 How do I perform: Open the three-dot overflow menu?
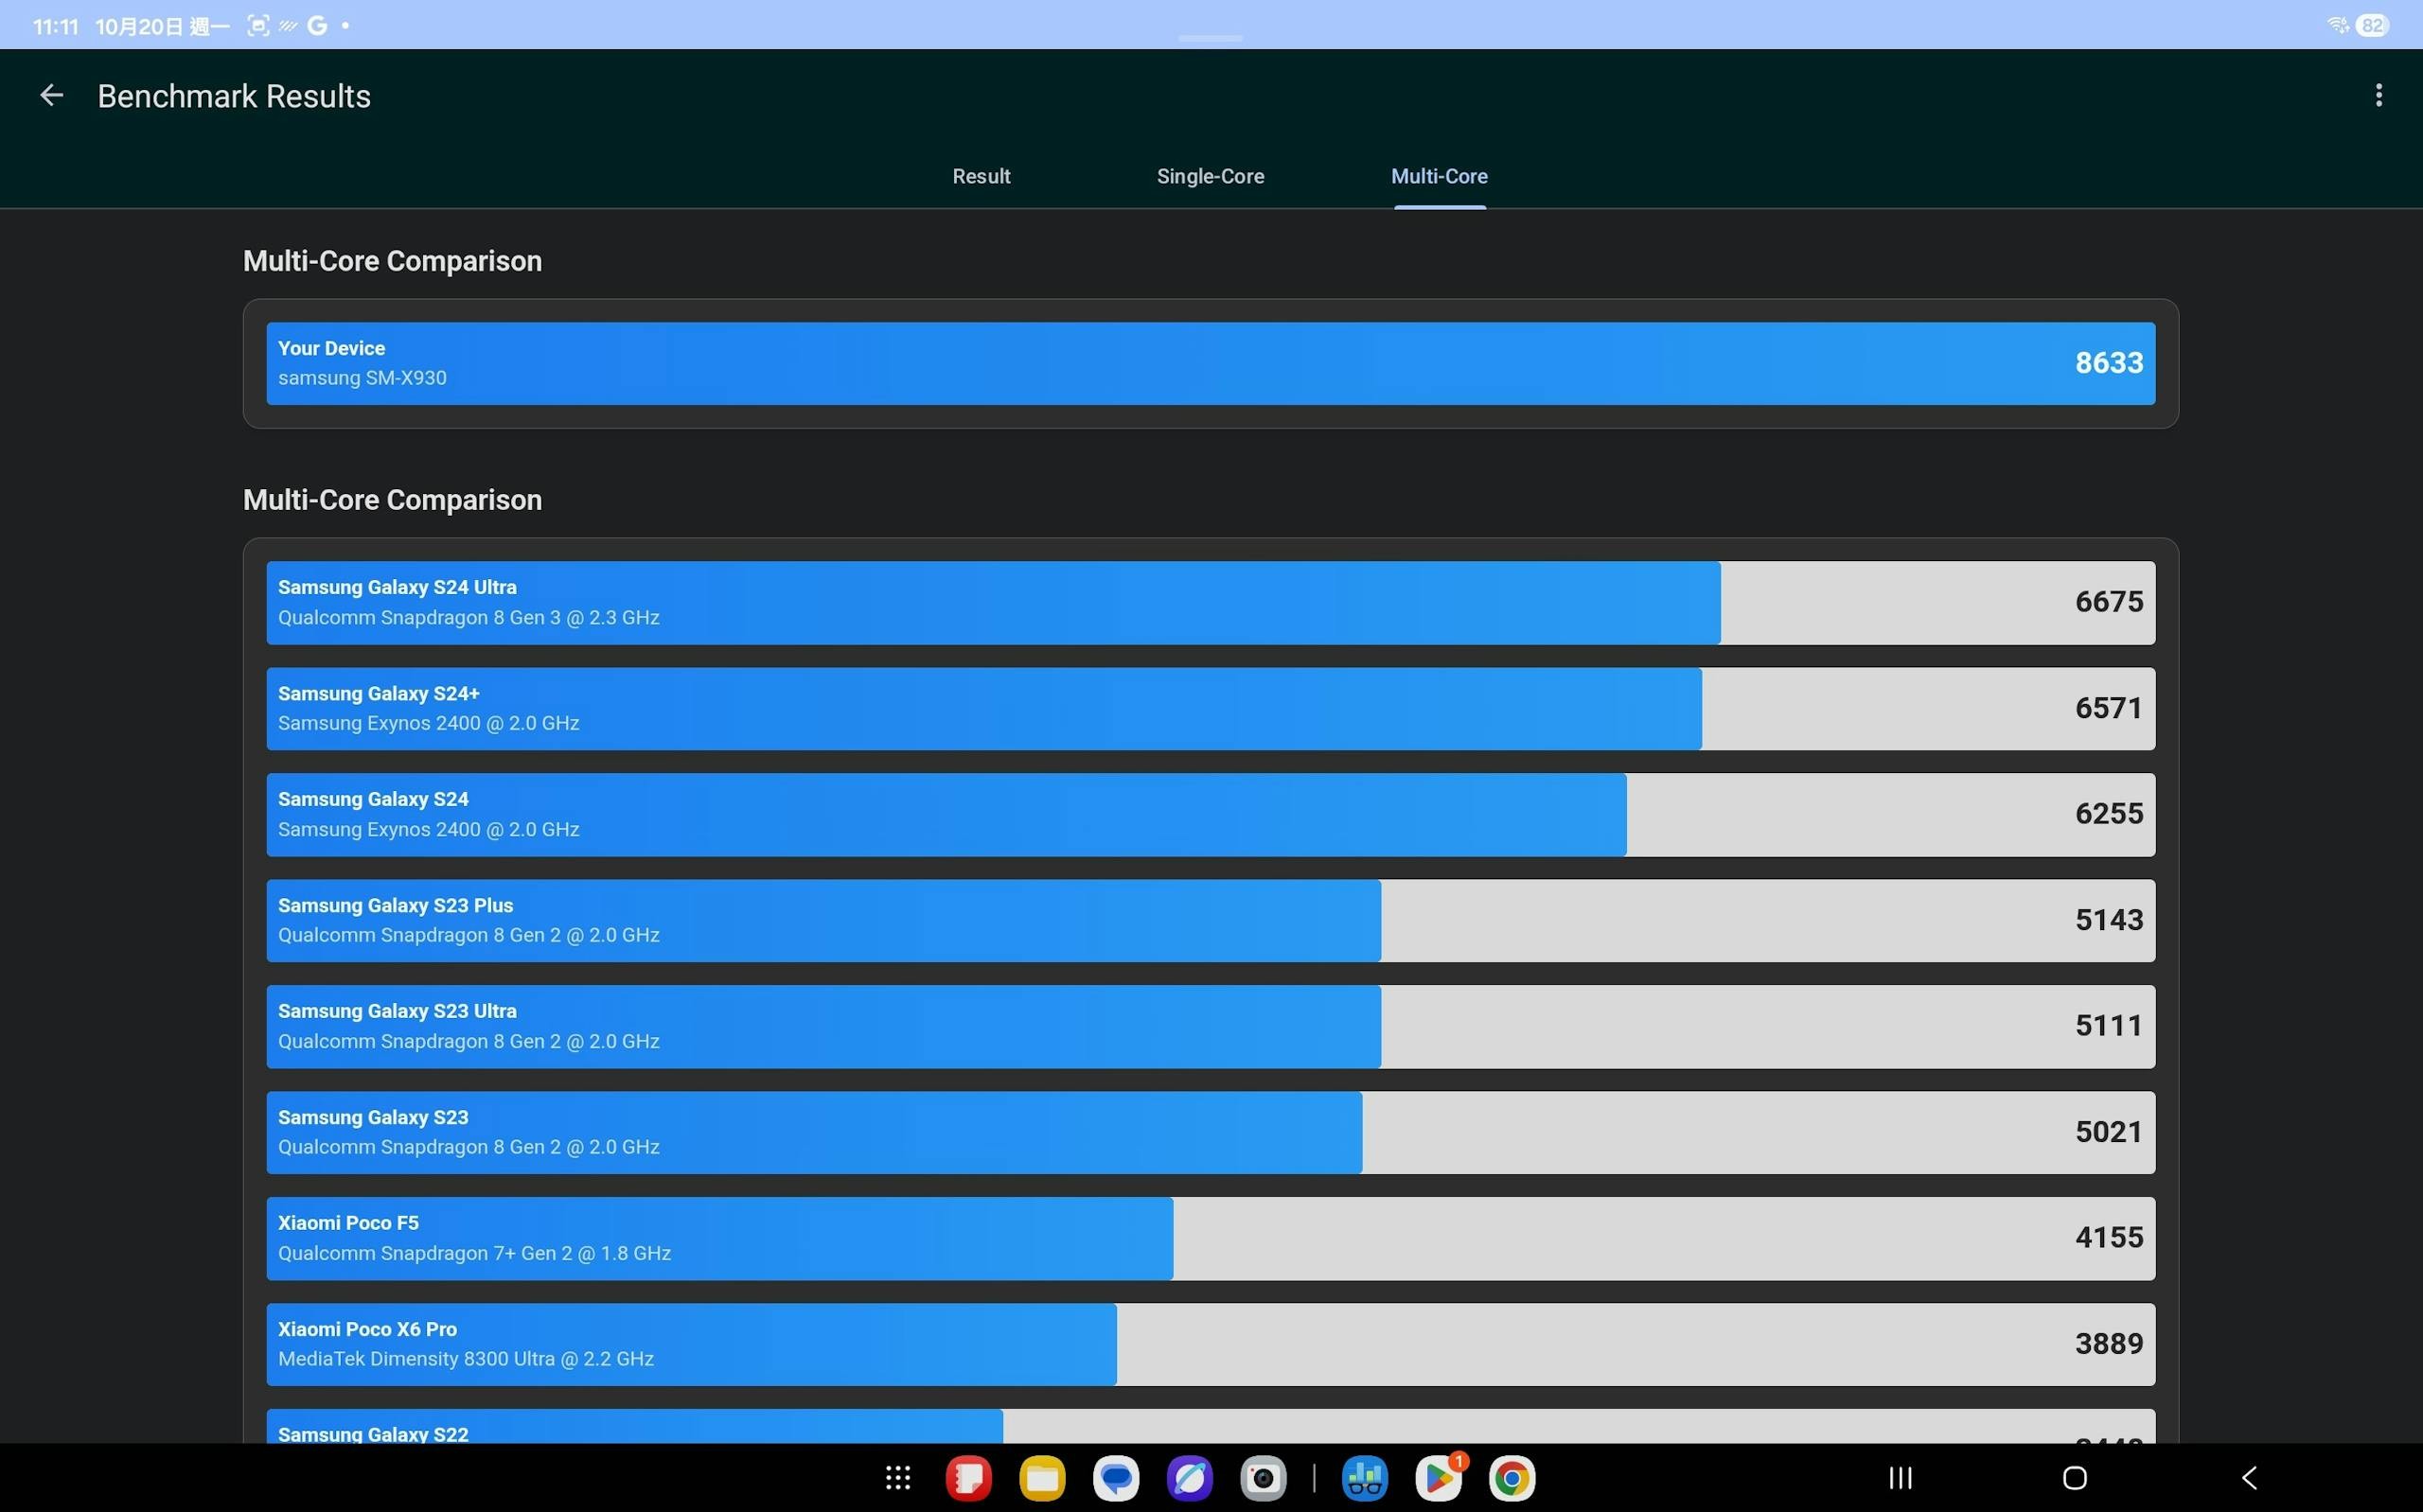coord(2378,96)
